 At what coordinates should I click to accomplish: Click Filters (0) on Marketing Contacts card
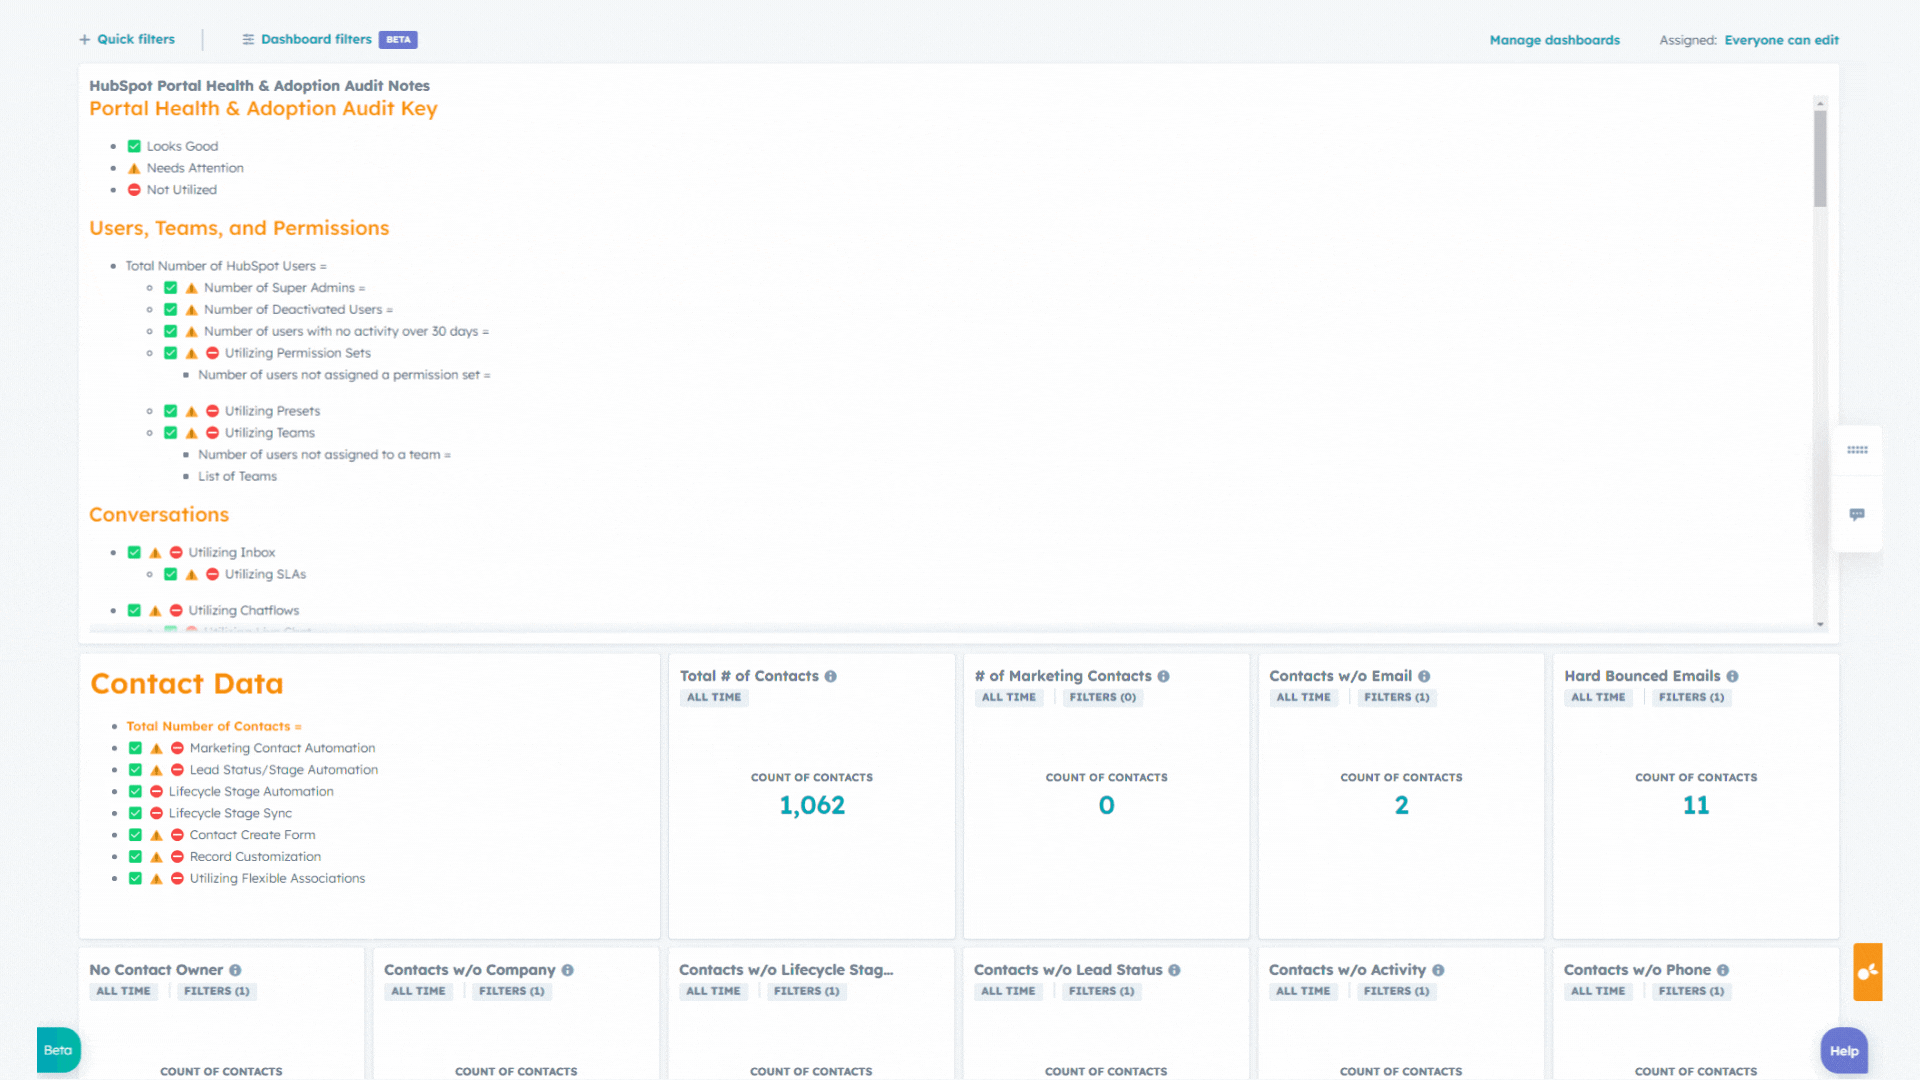[1102, 698]
